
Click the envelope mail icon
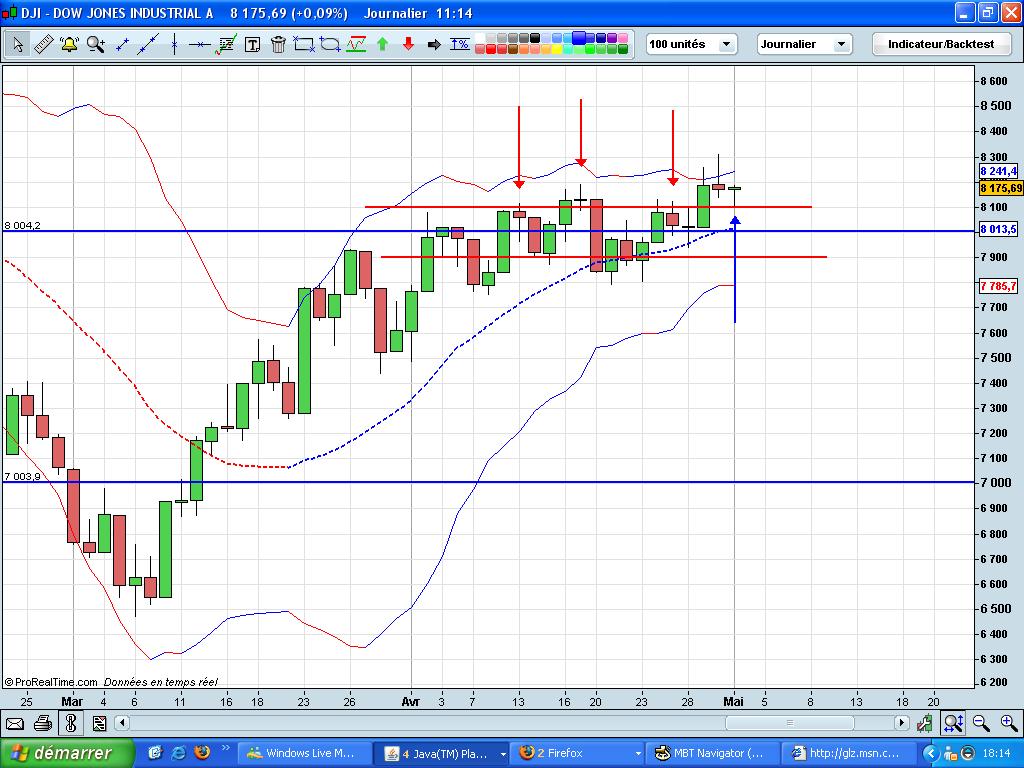pos(14,724)
